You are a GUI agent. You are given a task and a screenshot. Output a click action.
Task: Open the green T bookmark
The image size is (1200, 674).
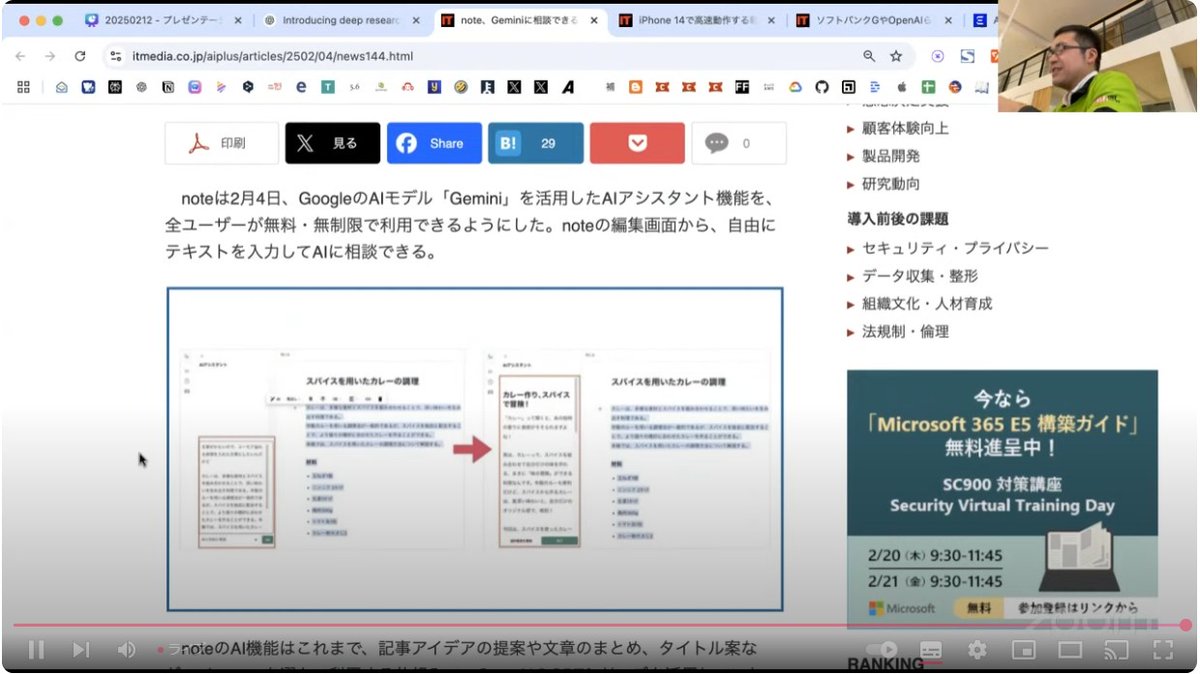[x=328, y=87]
